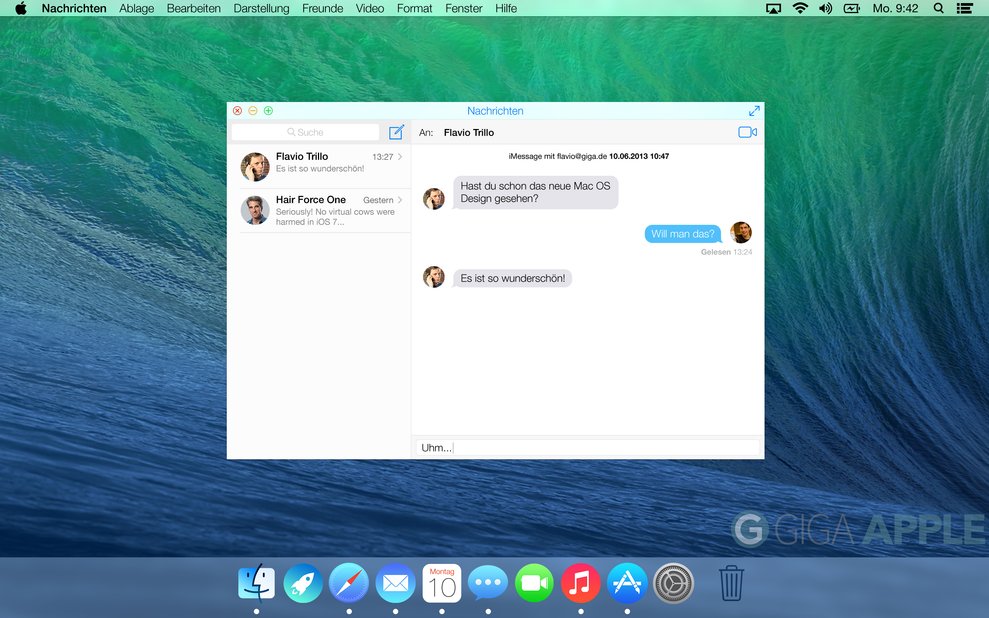Open System Preferences gear in dock
989x618 pixels.
pyautogui.click(x=673, y=583)
